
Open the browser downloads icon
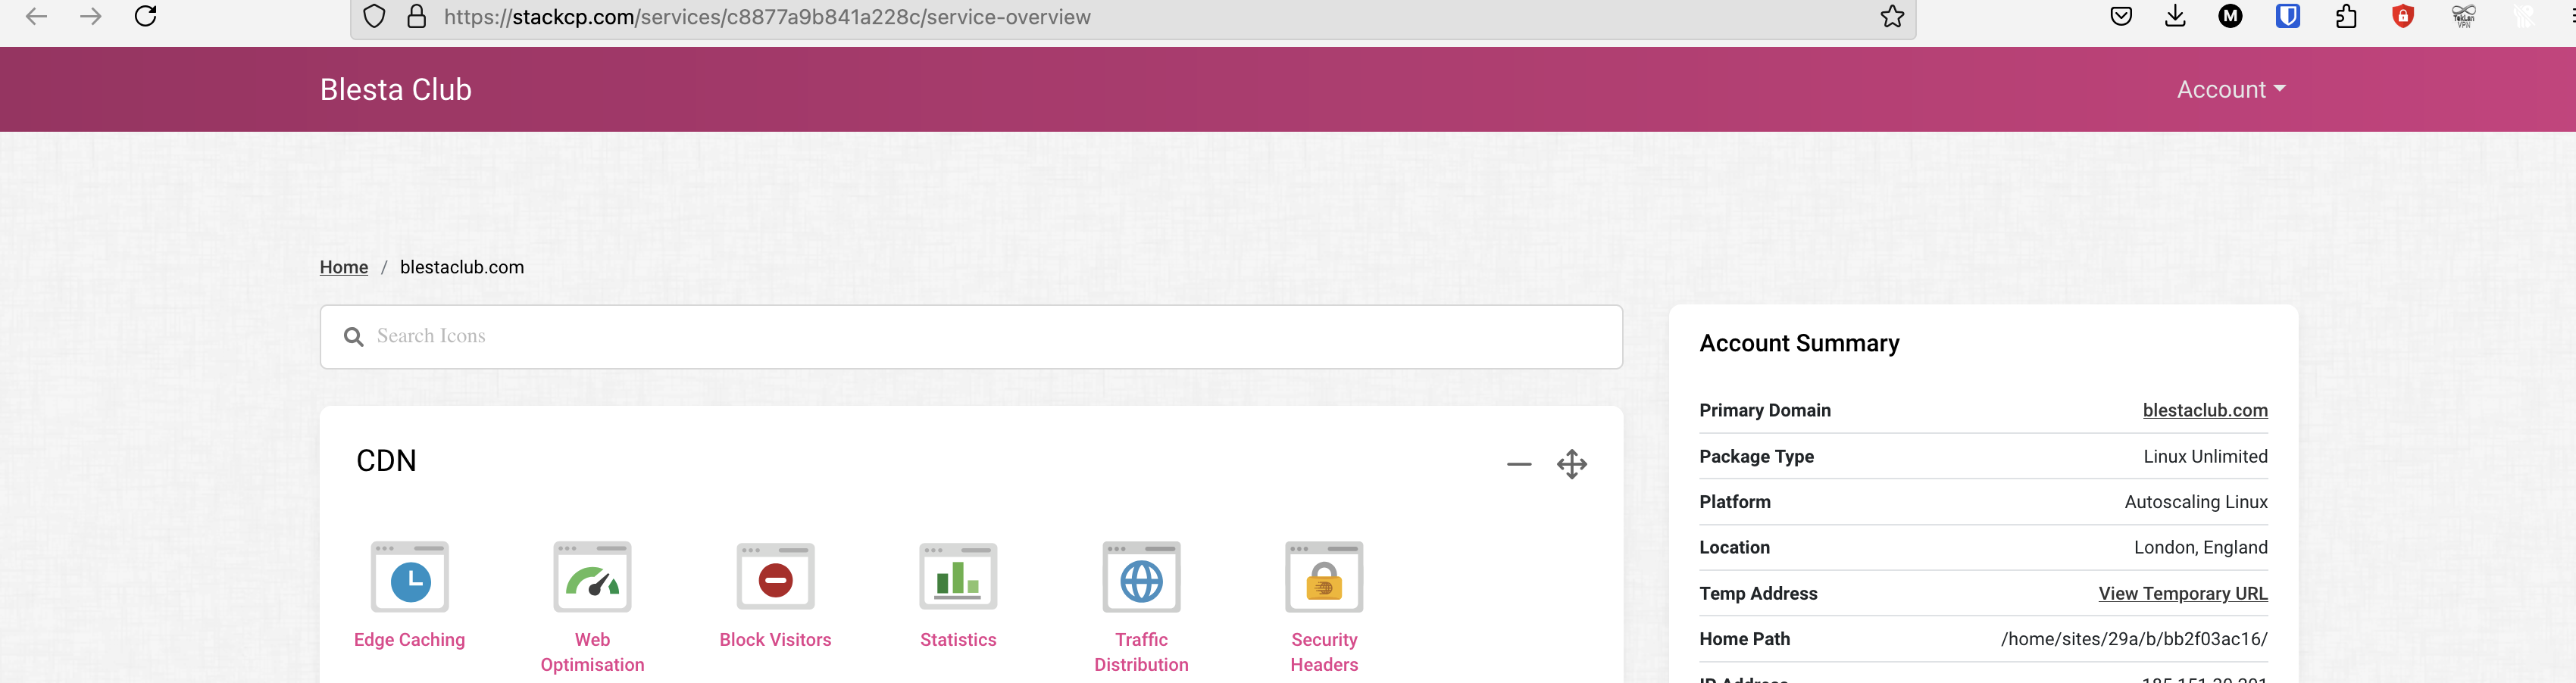tap(2175, 16)
